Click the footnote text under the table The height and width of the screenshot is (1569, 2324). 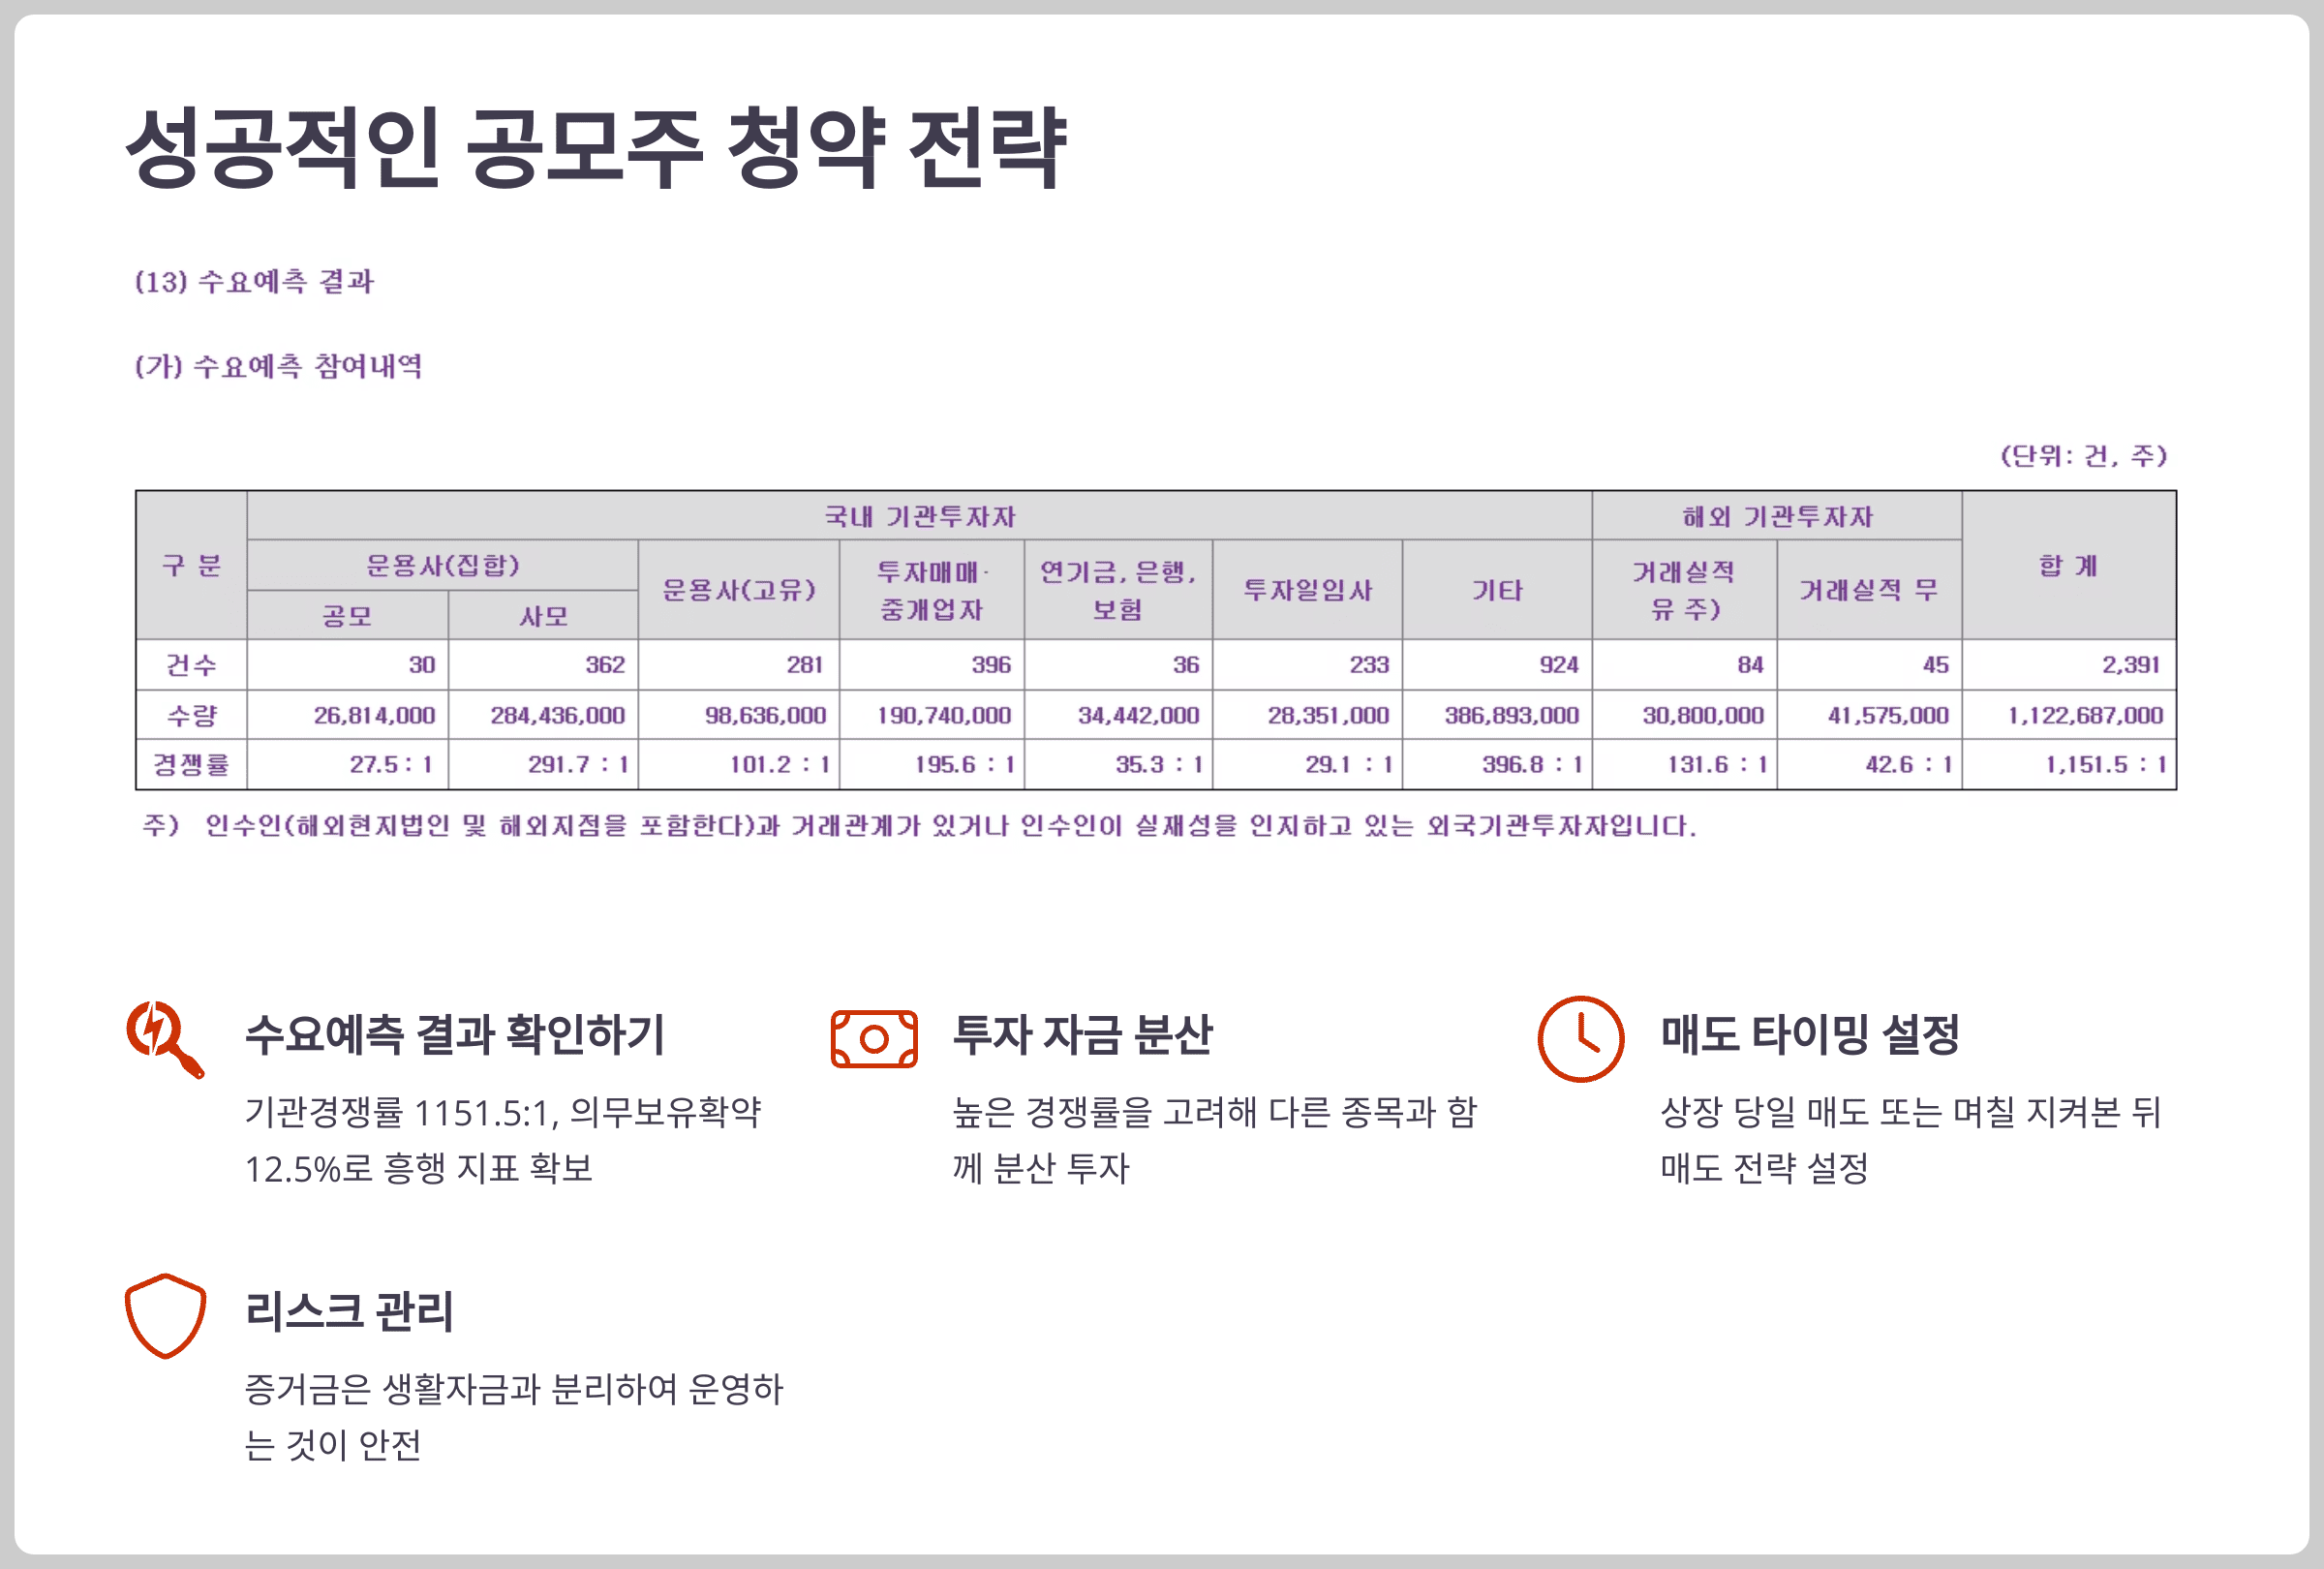(918, 826)
